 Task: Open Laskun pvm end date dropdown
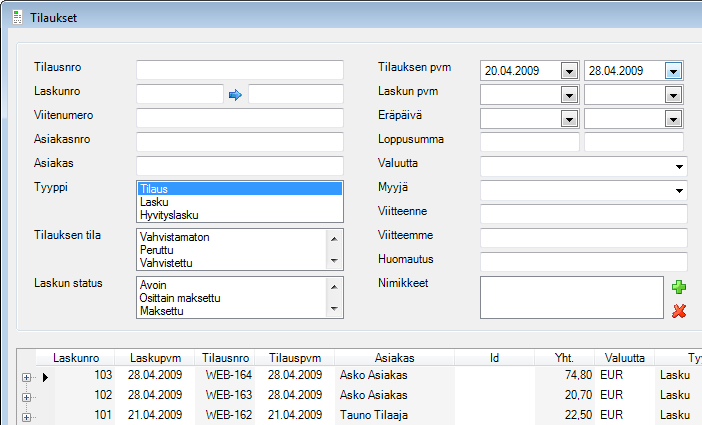[x=673, y=95]
